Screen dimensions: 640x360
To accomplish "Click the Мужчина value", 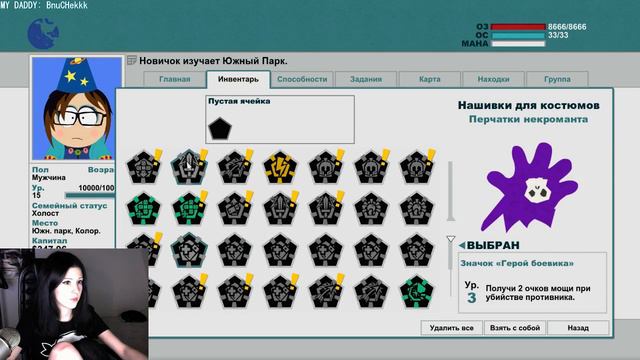I will (49, 178).
